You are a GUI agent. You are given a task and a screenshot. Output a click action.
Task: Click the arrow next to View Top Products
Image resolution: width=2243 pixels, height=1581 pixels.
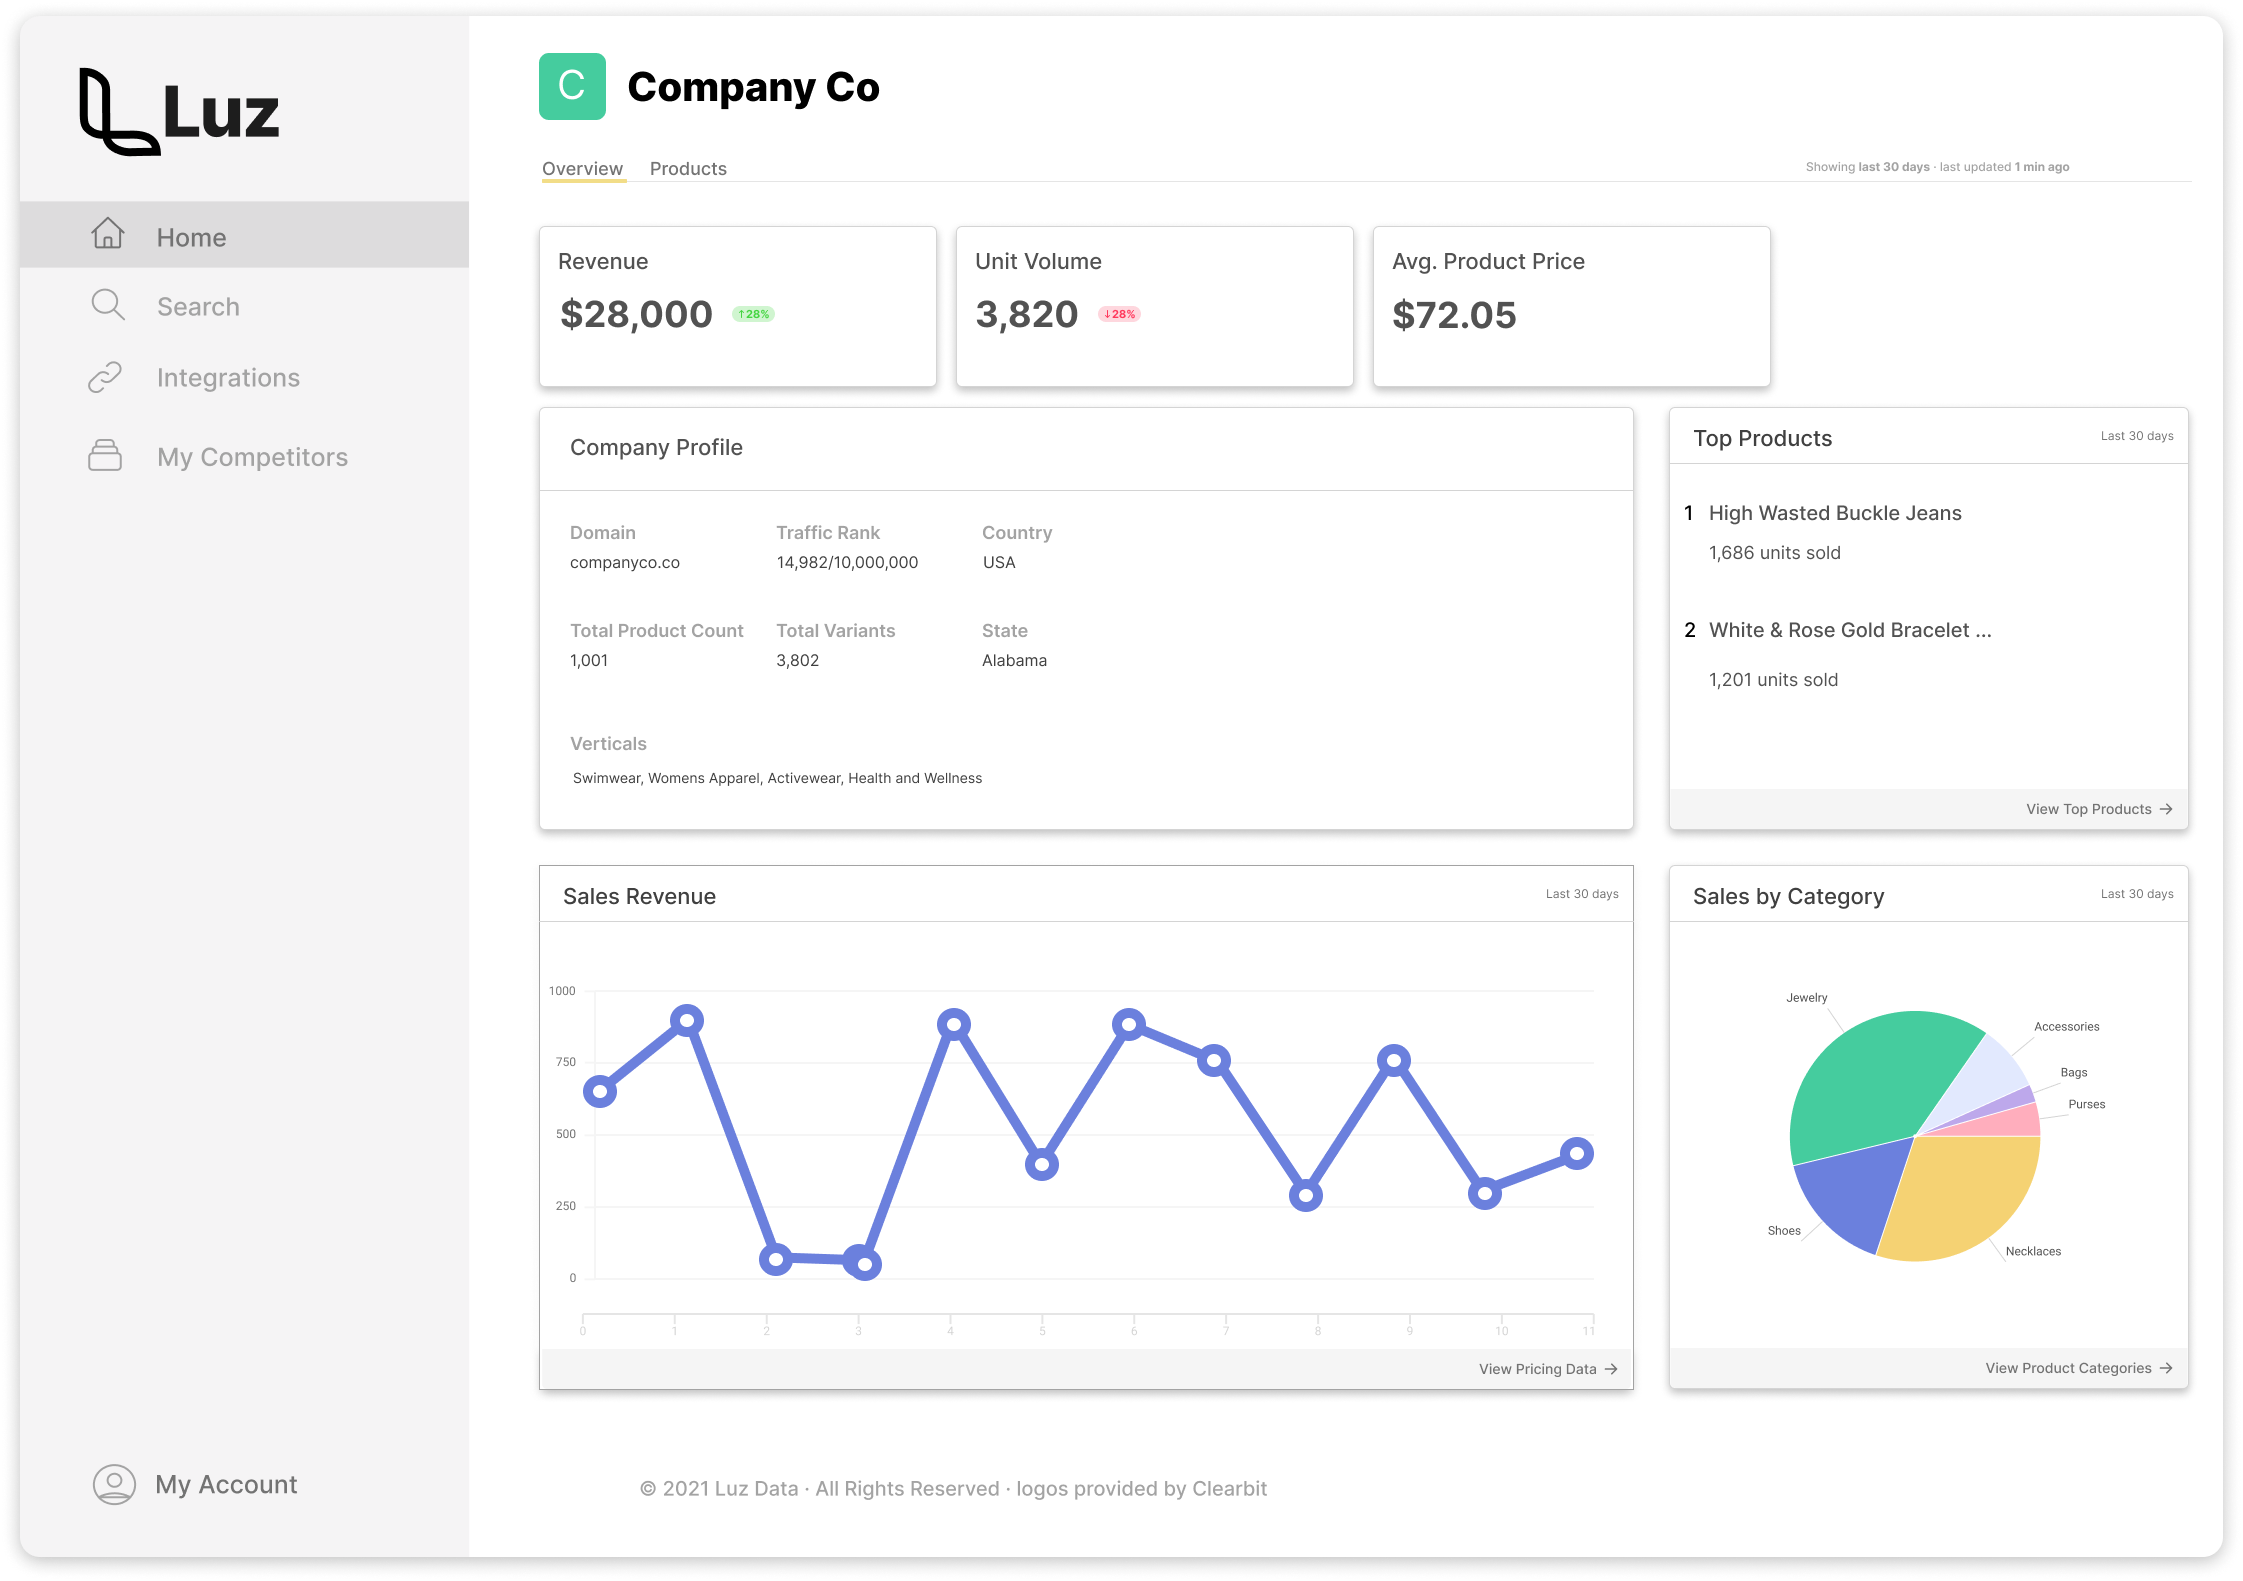pos(2165,809)
